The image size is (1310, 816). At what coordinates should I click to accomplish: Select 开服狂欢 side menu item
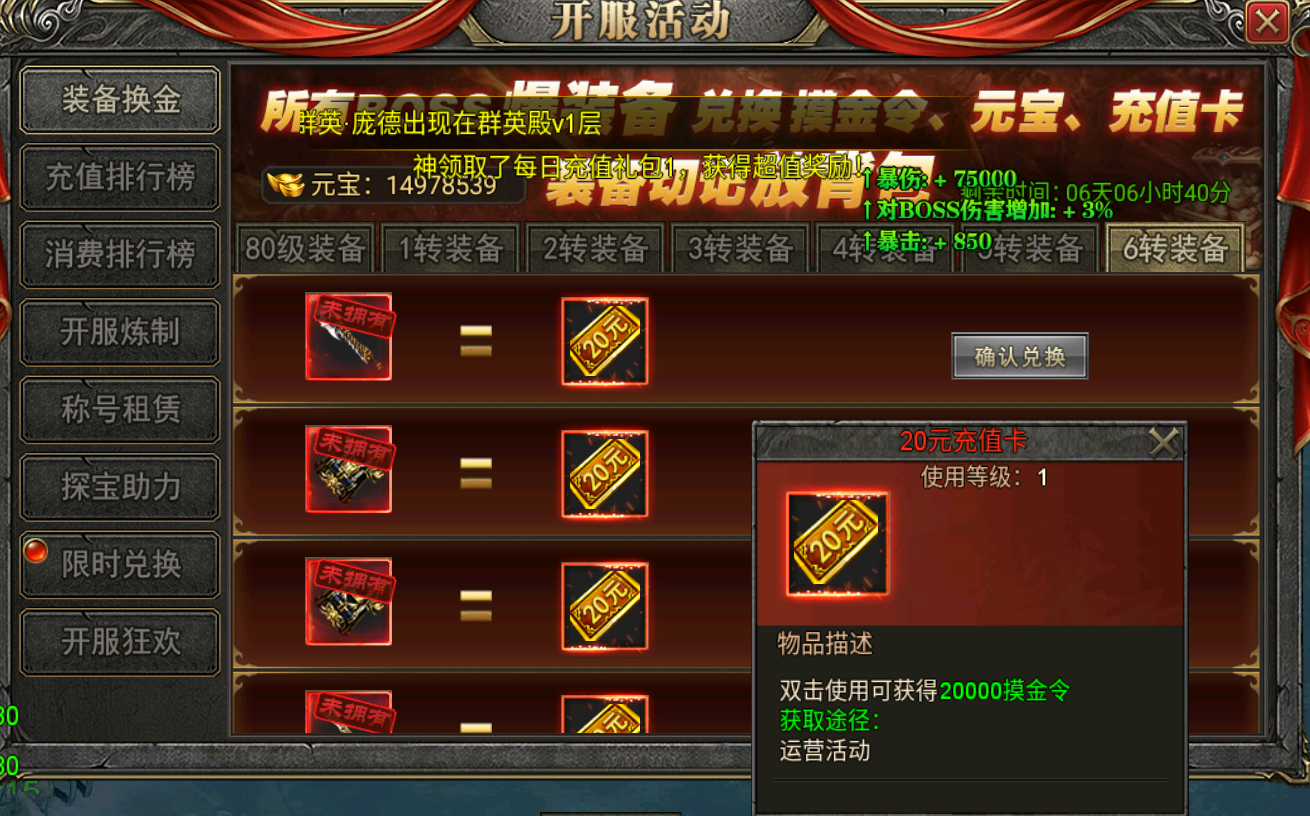pos(120,642)
